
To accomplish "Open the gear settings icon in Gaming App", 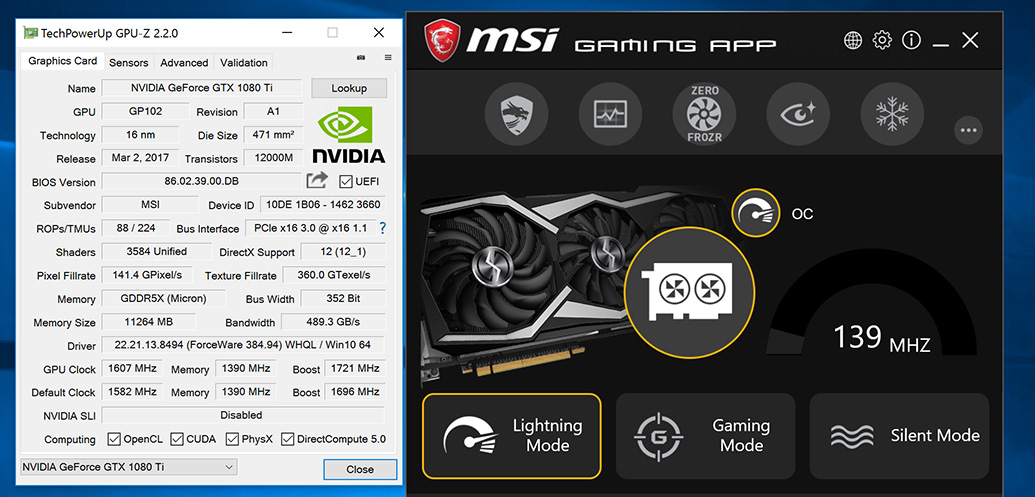I will pyautogui.click(x=882, y=40).
